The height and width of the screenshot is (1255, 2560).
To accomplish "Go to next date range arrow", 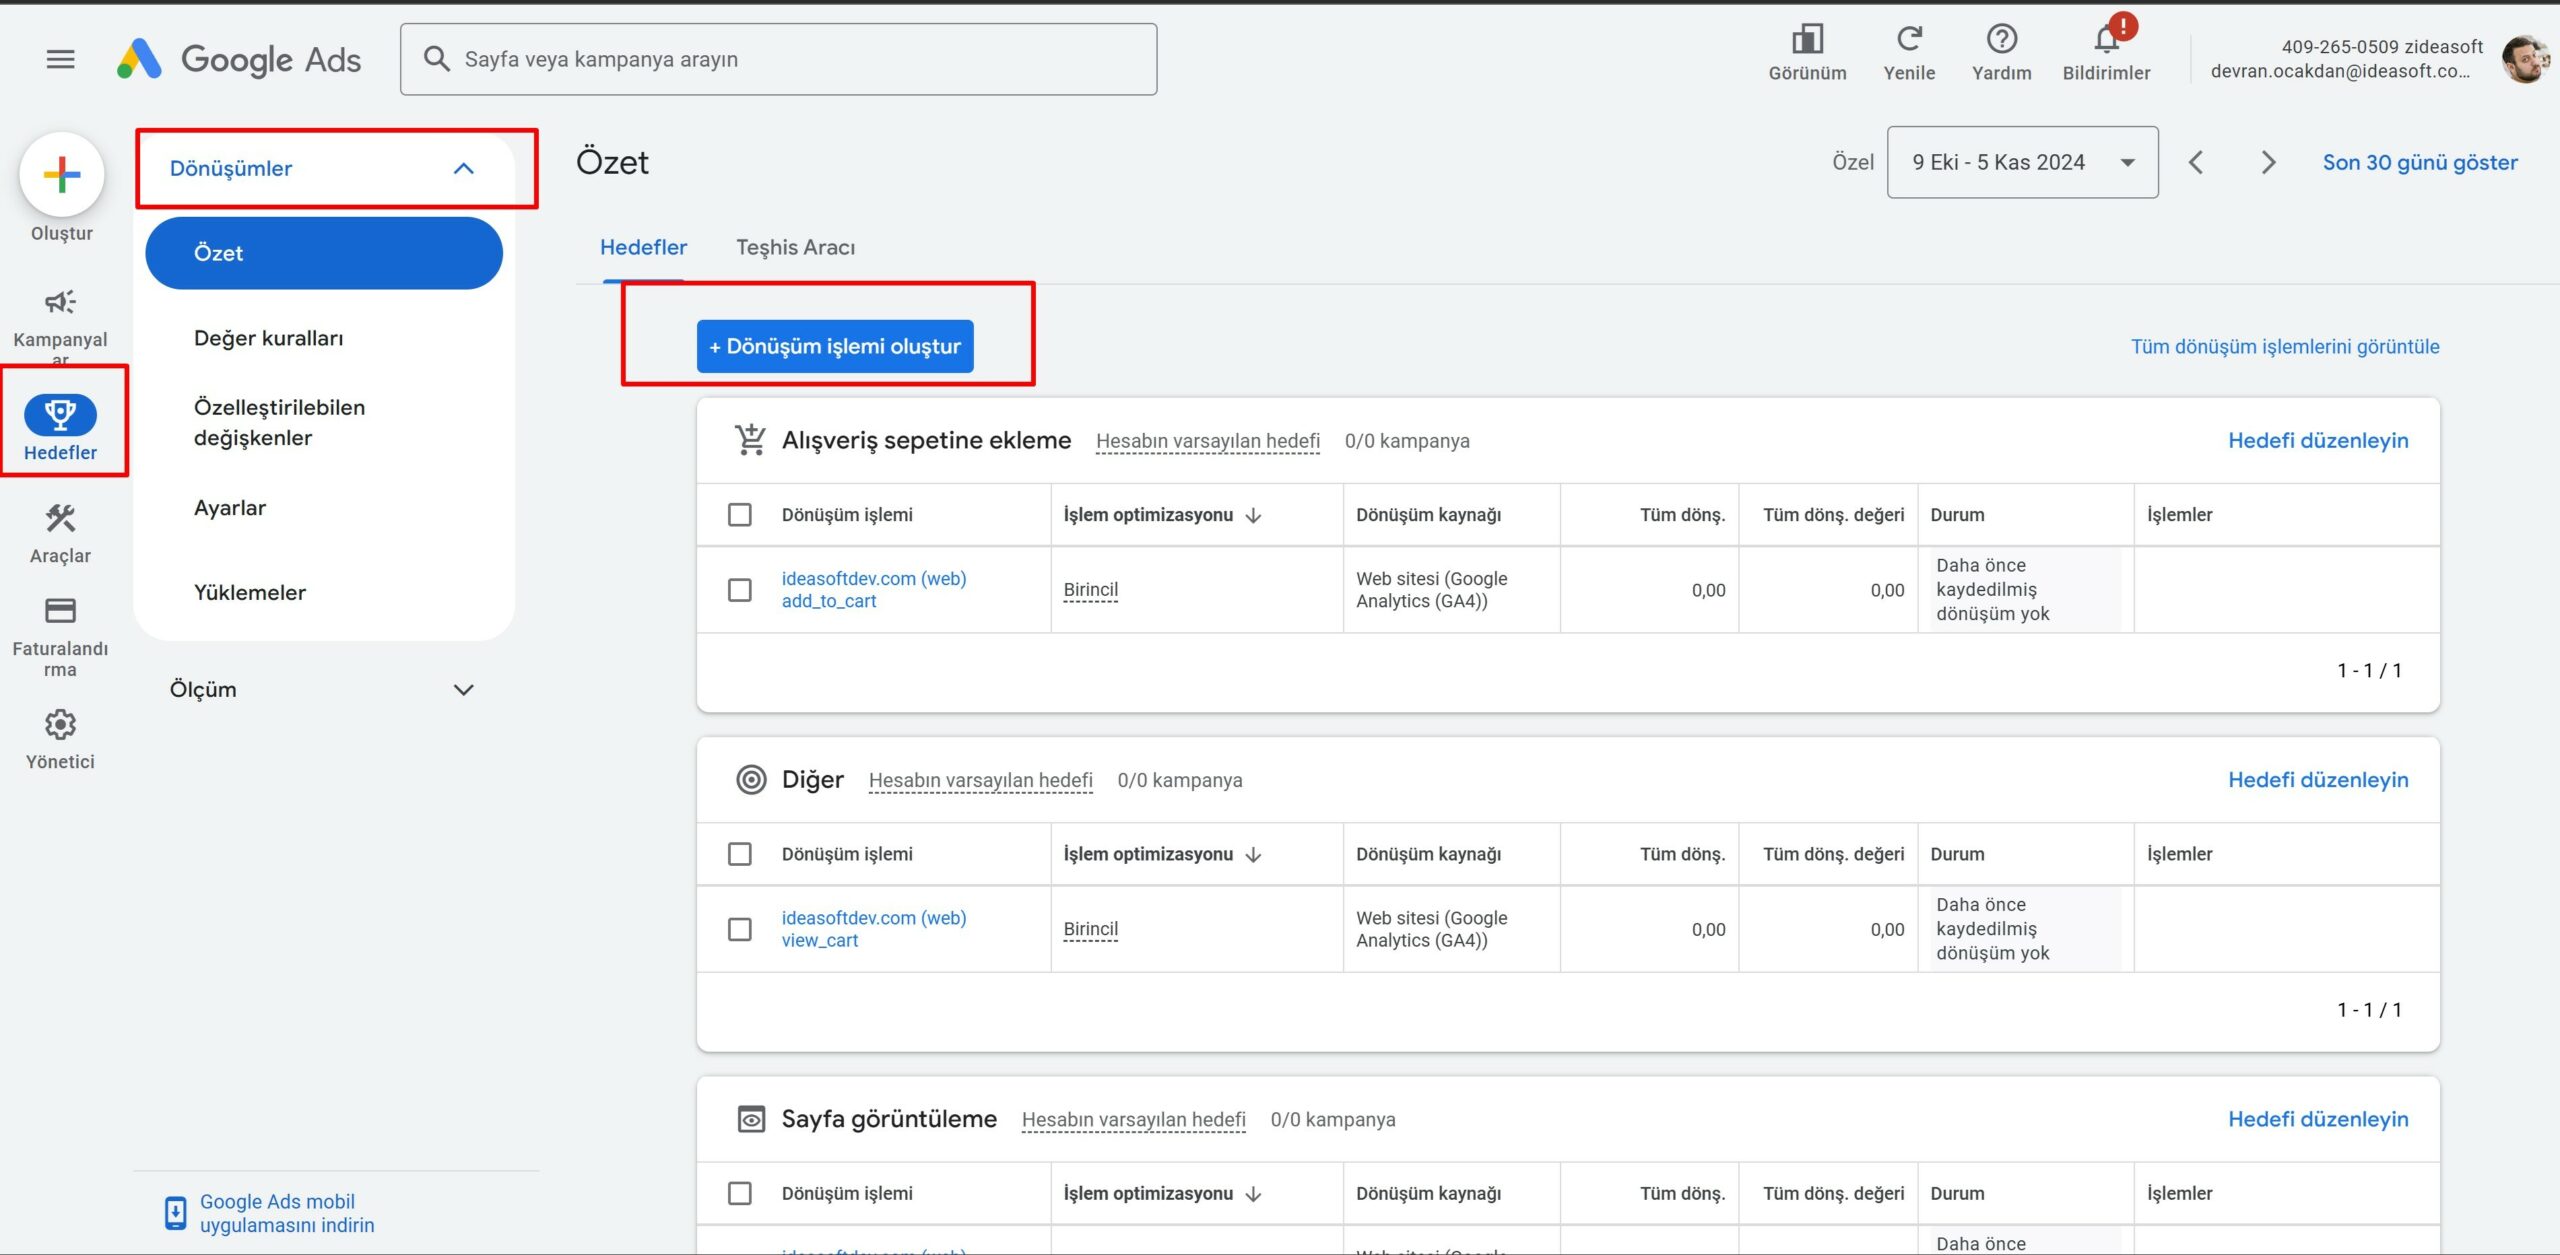I will (x=2268, y=162).
